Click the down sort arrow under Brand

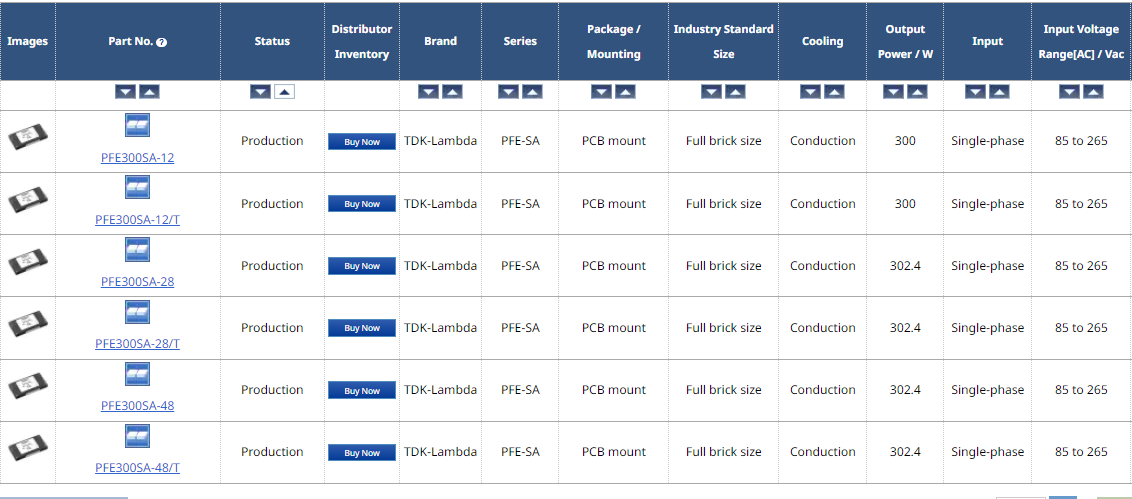point(428,92)
